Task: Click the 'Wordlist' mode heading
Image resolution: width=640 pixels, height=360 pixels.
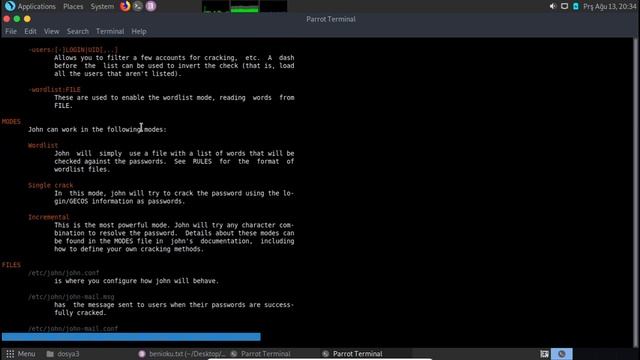Action: point(43,145)
